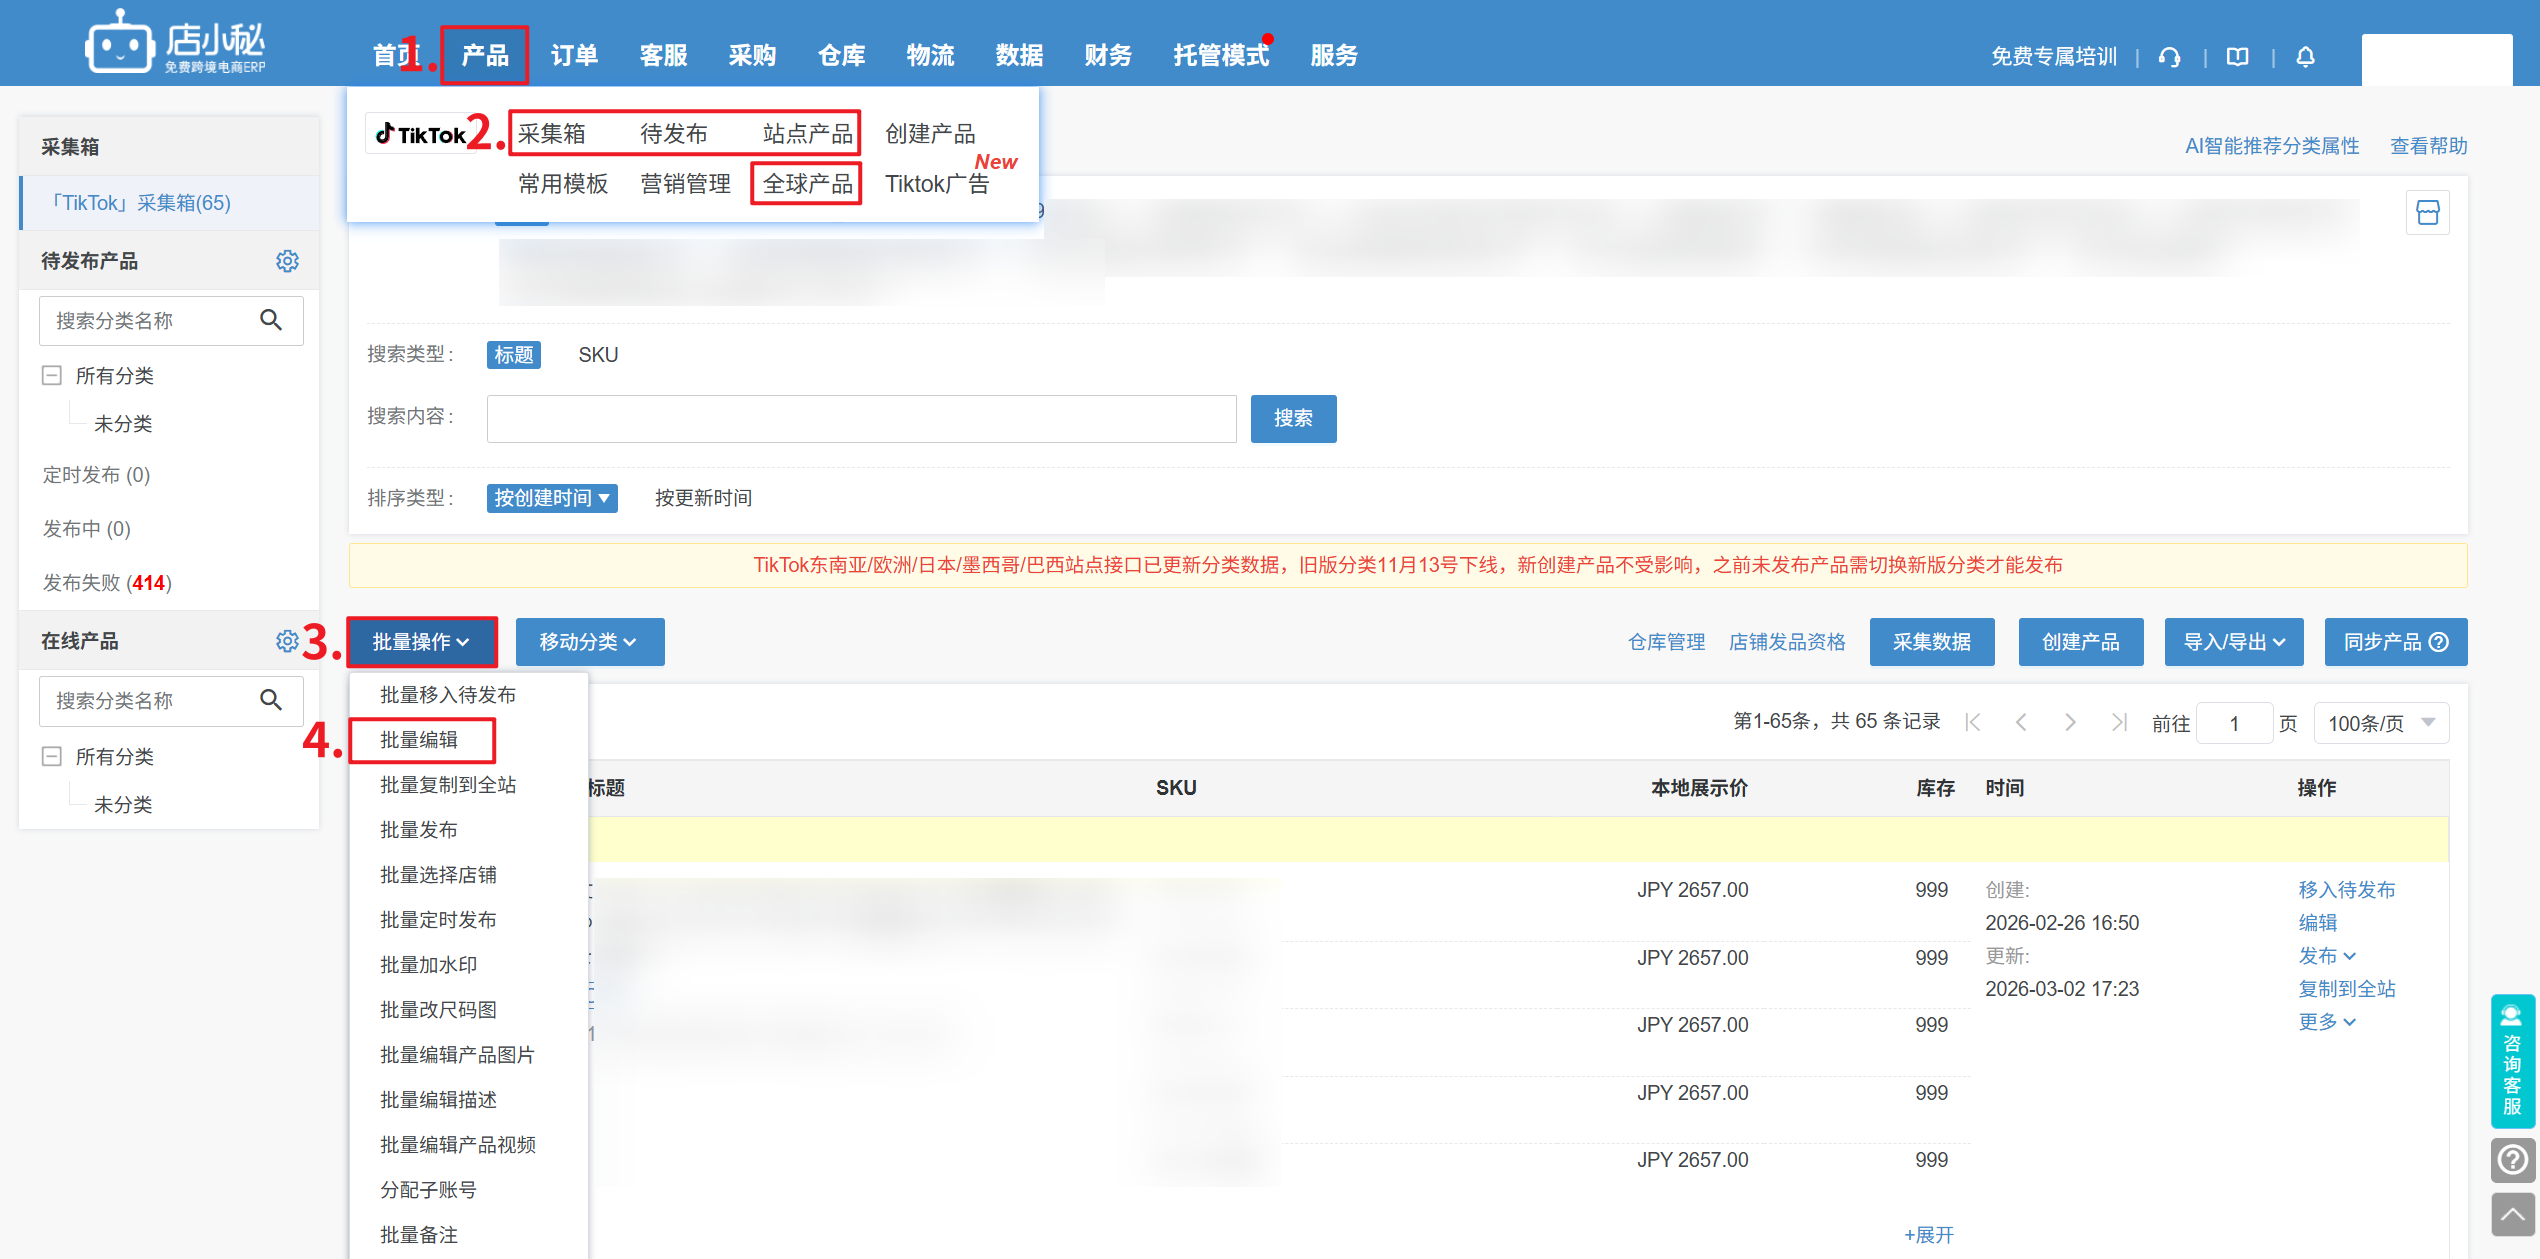Click the blue 搜索 button
Viewport: 2540px width, 1259px height.
click(x=1292, y=418)
